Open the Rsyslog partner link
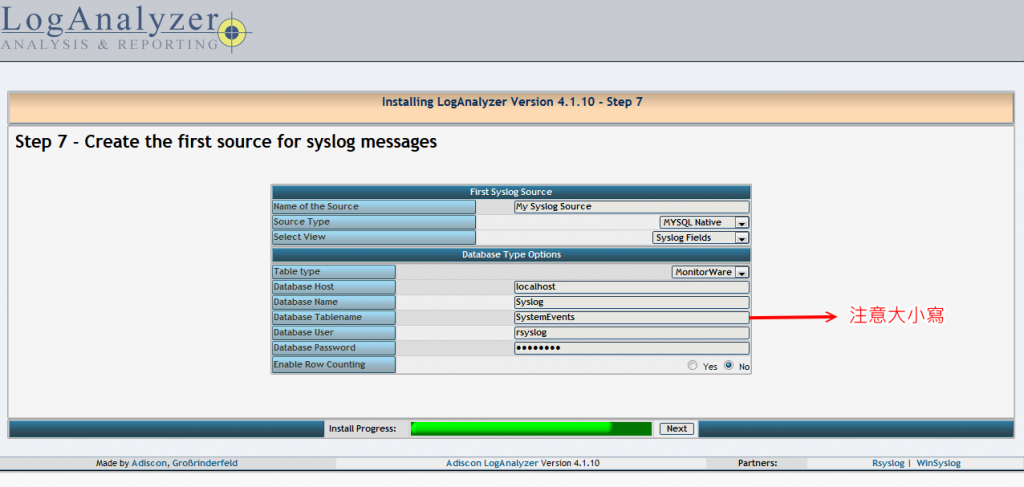Image resolution: width=1024 pixels, height=487 pixels. click(888, 463)
